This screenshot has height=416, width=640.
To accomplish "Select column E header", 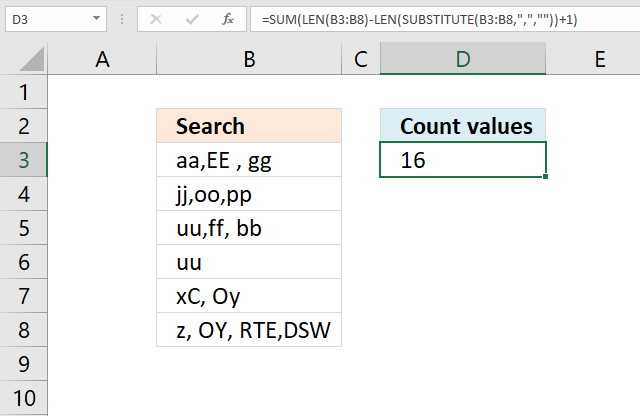I will [599, 60].
